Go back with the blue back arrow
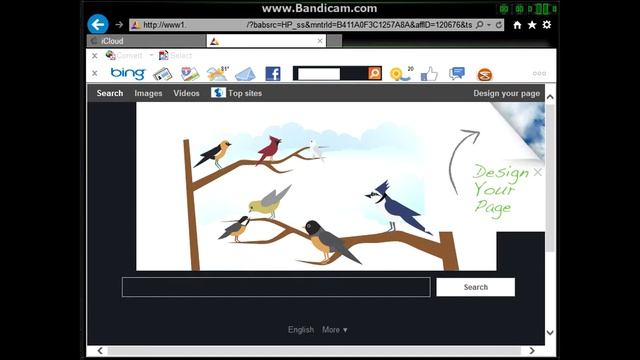The image size is (640, 360). point(98,24)
